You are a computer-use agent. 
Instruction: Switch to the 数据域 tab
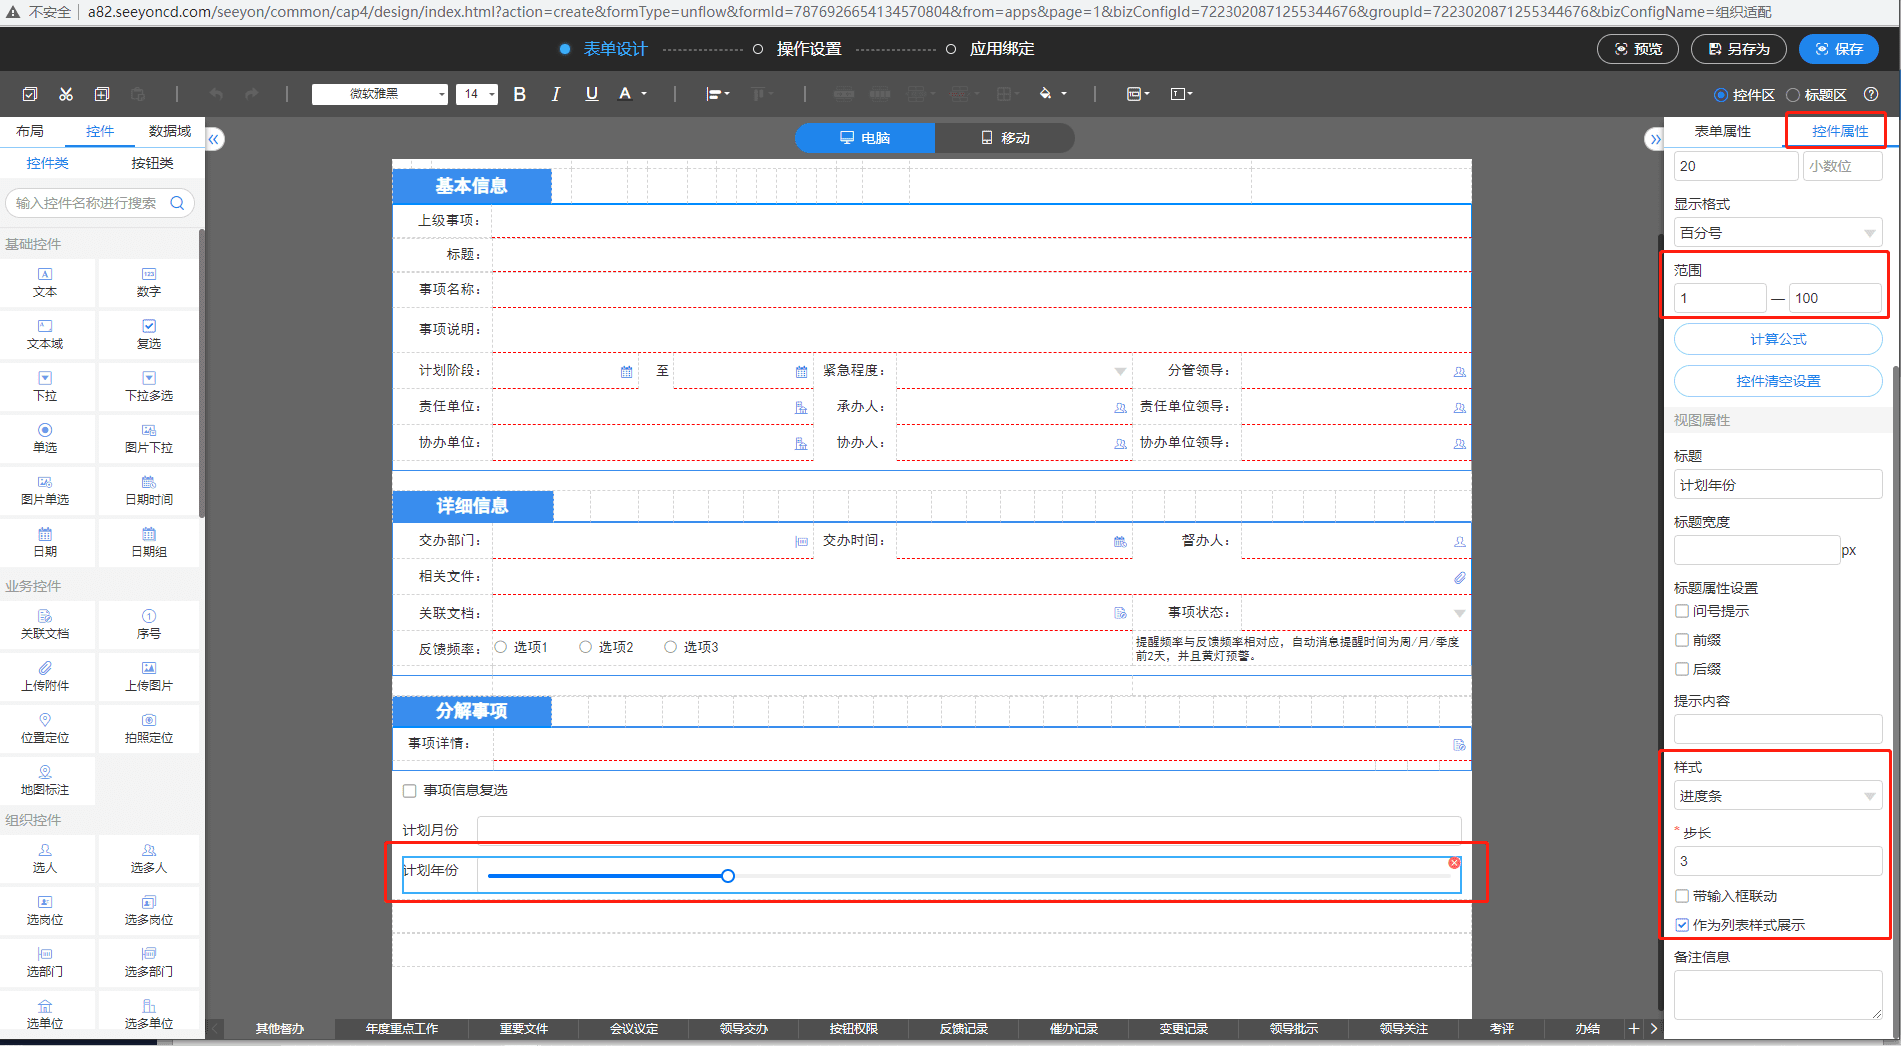170,131
